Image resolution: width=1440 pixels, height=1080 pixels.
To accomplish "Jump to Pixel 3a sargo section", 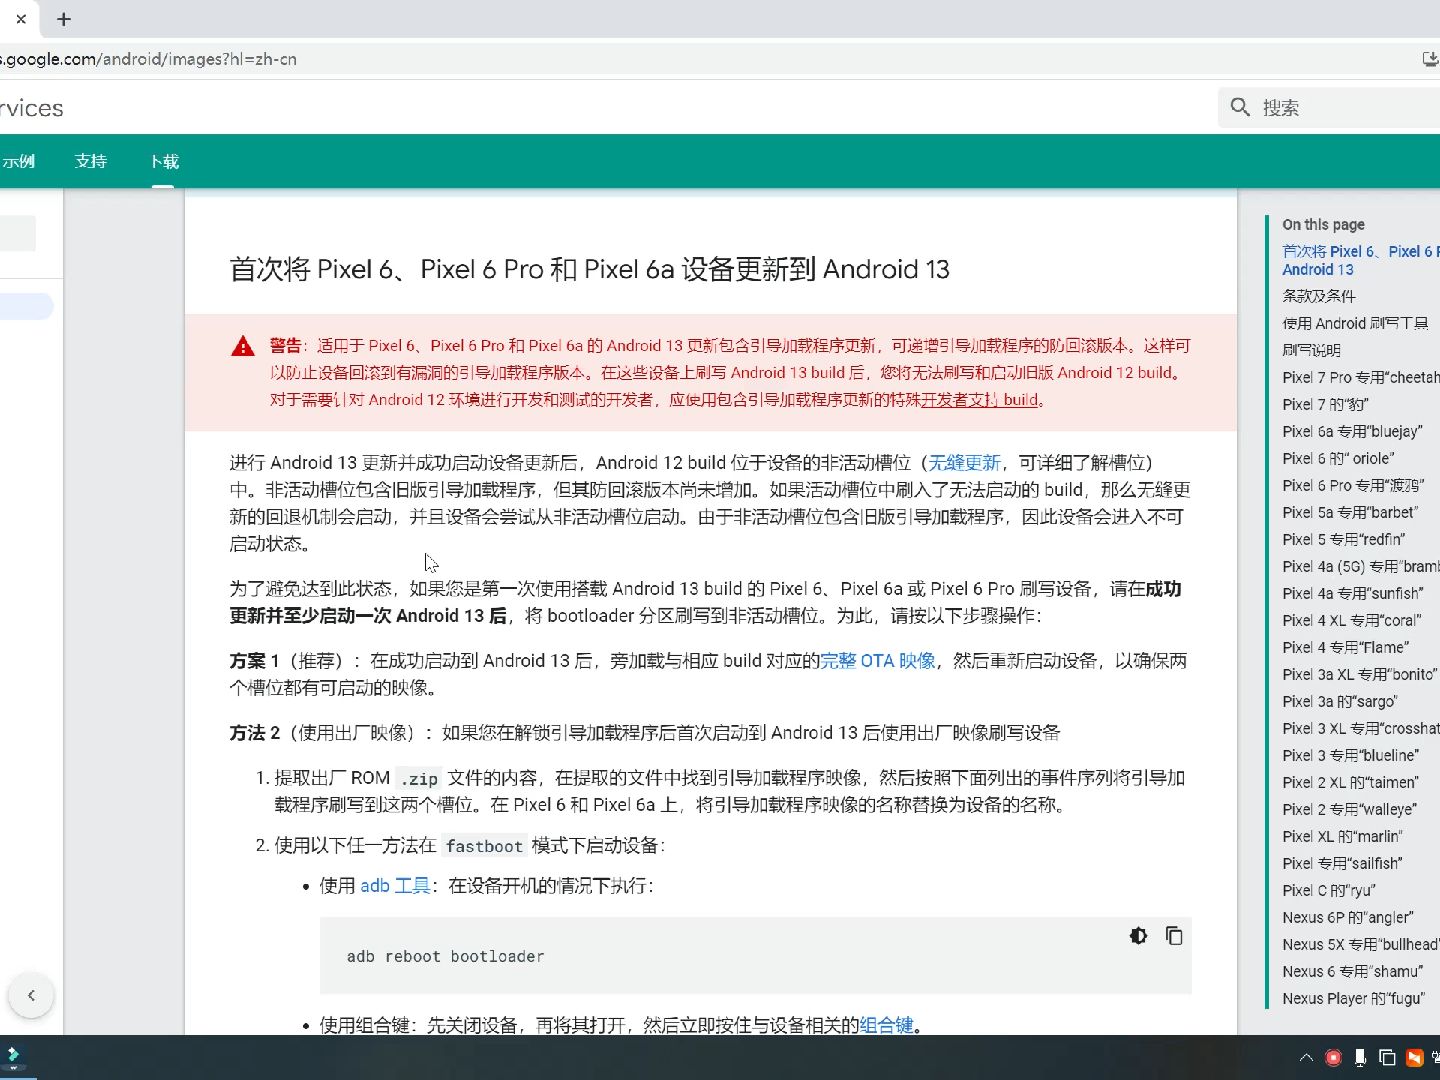I will point(1339,701).
